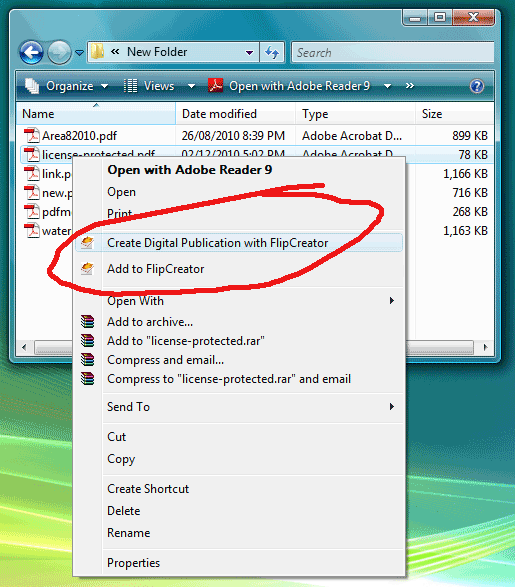
Task: Click the blue Back navigation arrow
Action: (x=31, y=52)
